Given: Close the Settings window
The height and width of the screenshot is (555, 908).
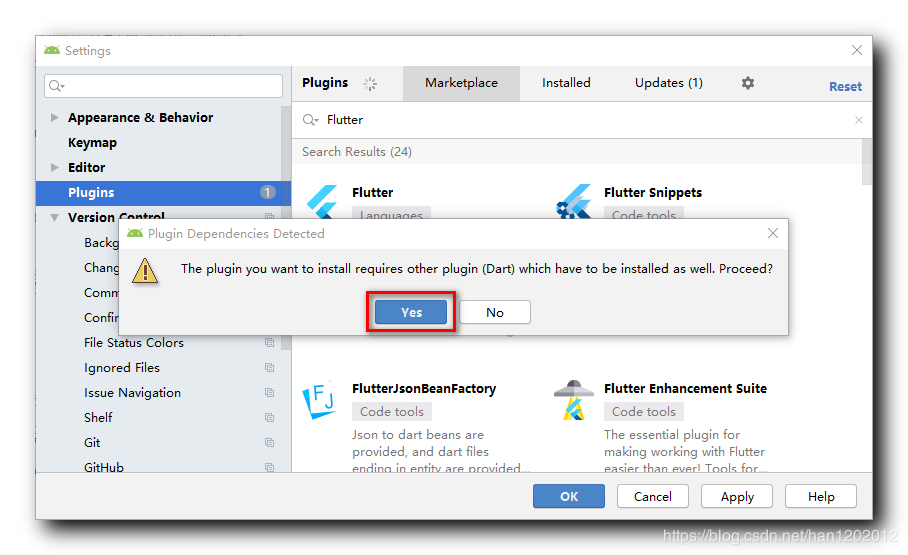Looking at the screenshot, I should coord(857,50).
